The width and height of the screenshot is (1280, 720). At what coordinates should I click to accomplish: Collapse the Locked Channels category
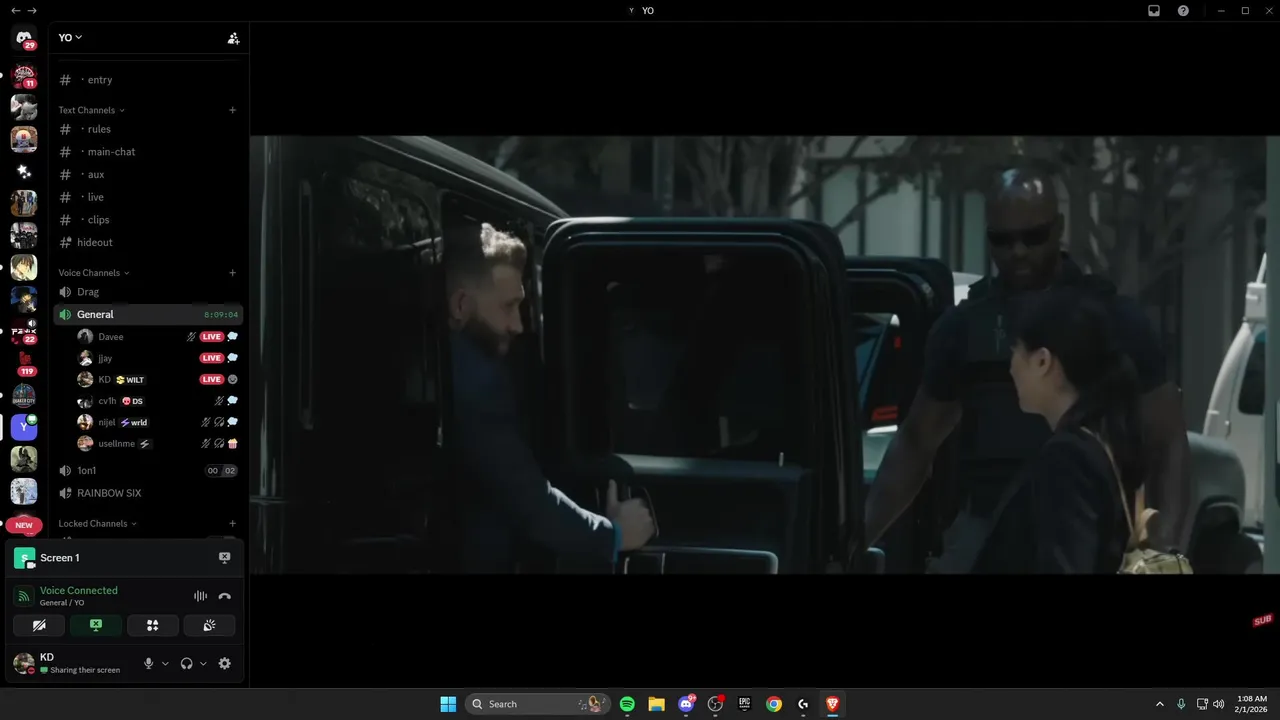coord(97,523)
